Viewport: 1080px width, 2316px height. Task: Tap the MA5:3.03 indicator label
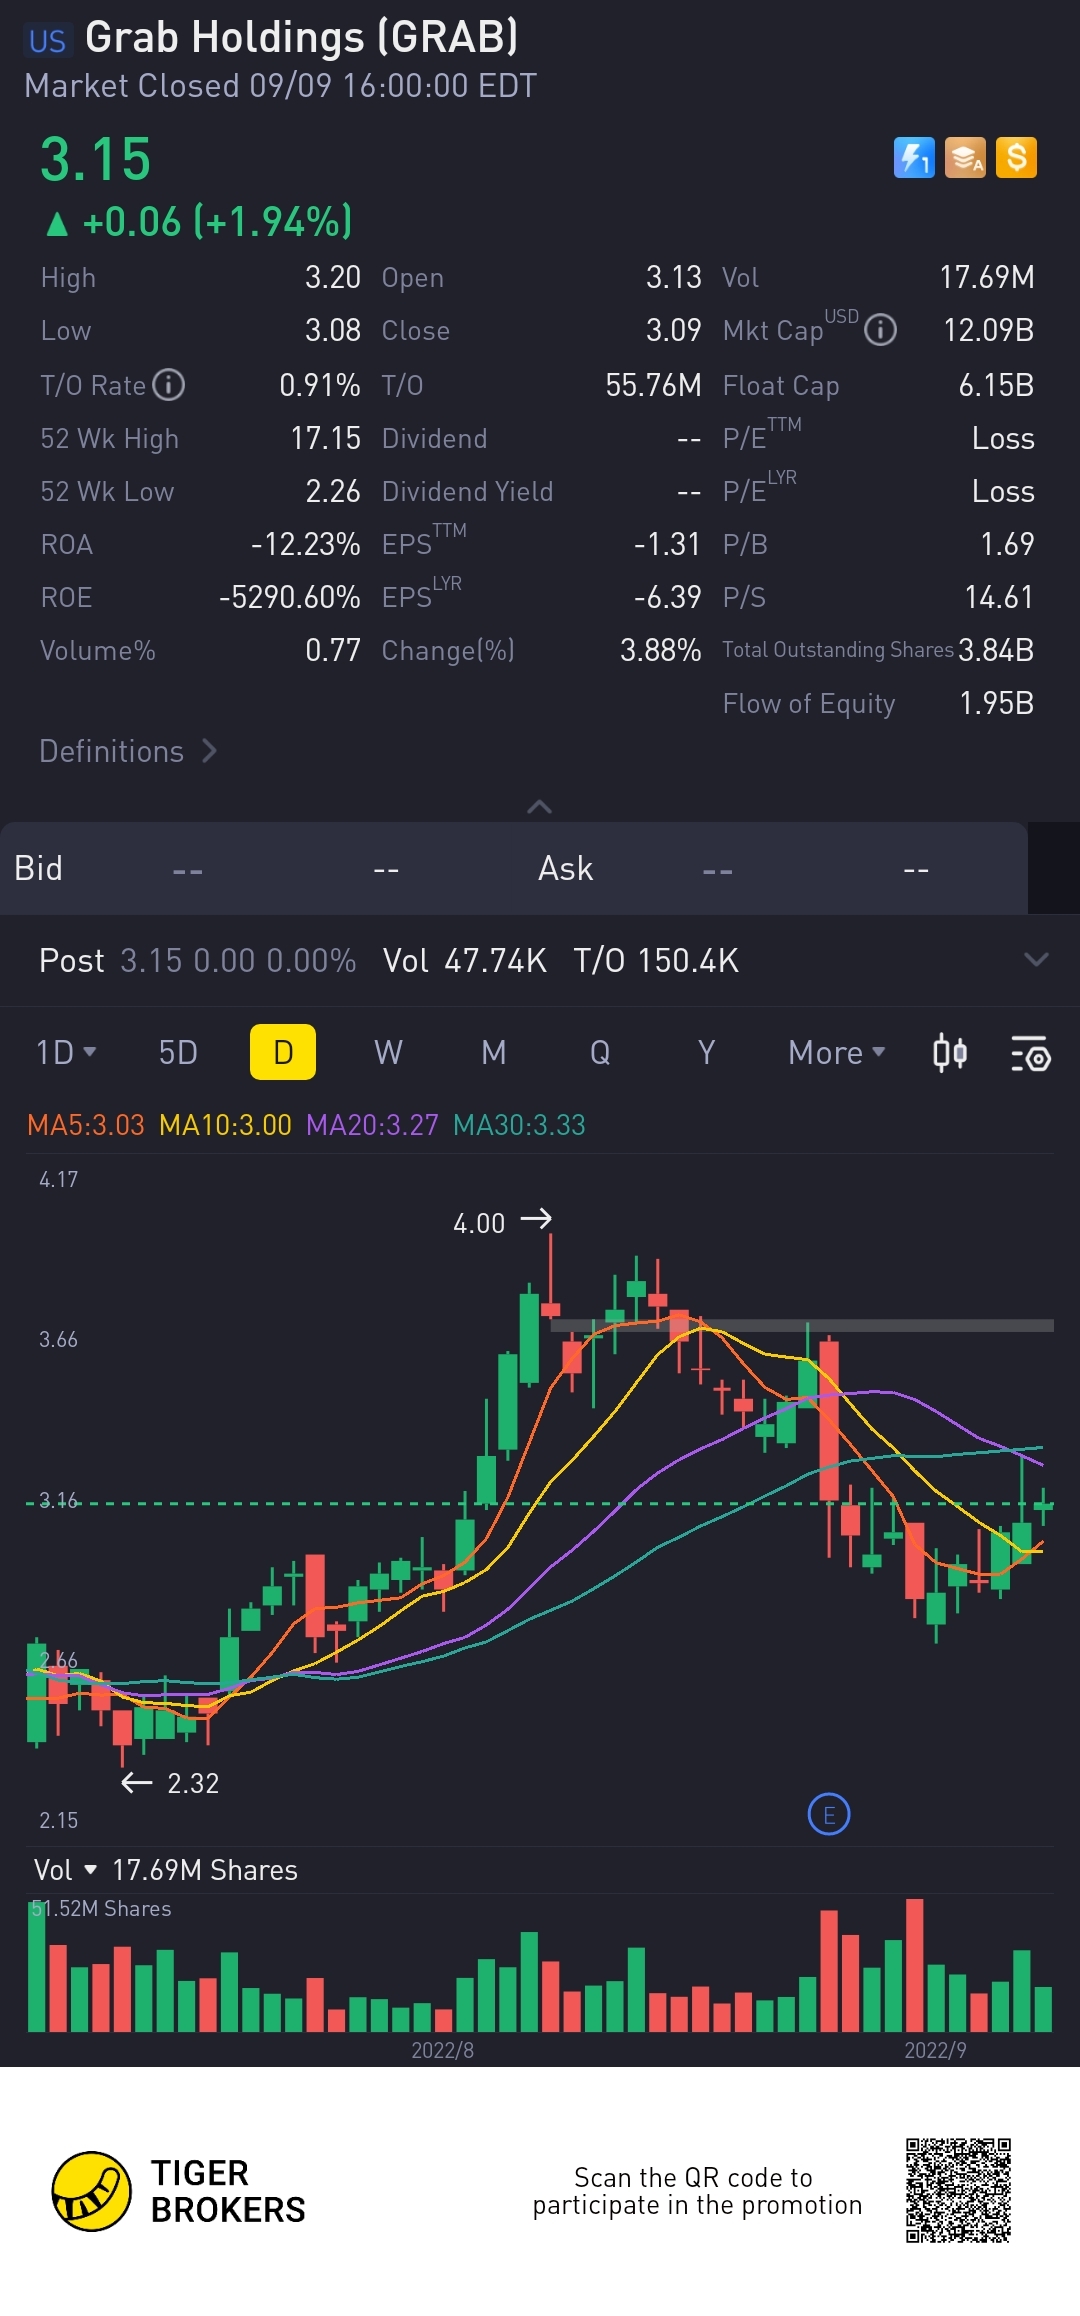pyautogui.click(x=86, y=1125)
